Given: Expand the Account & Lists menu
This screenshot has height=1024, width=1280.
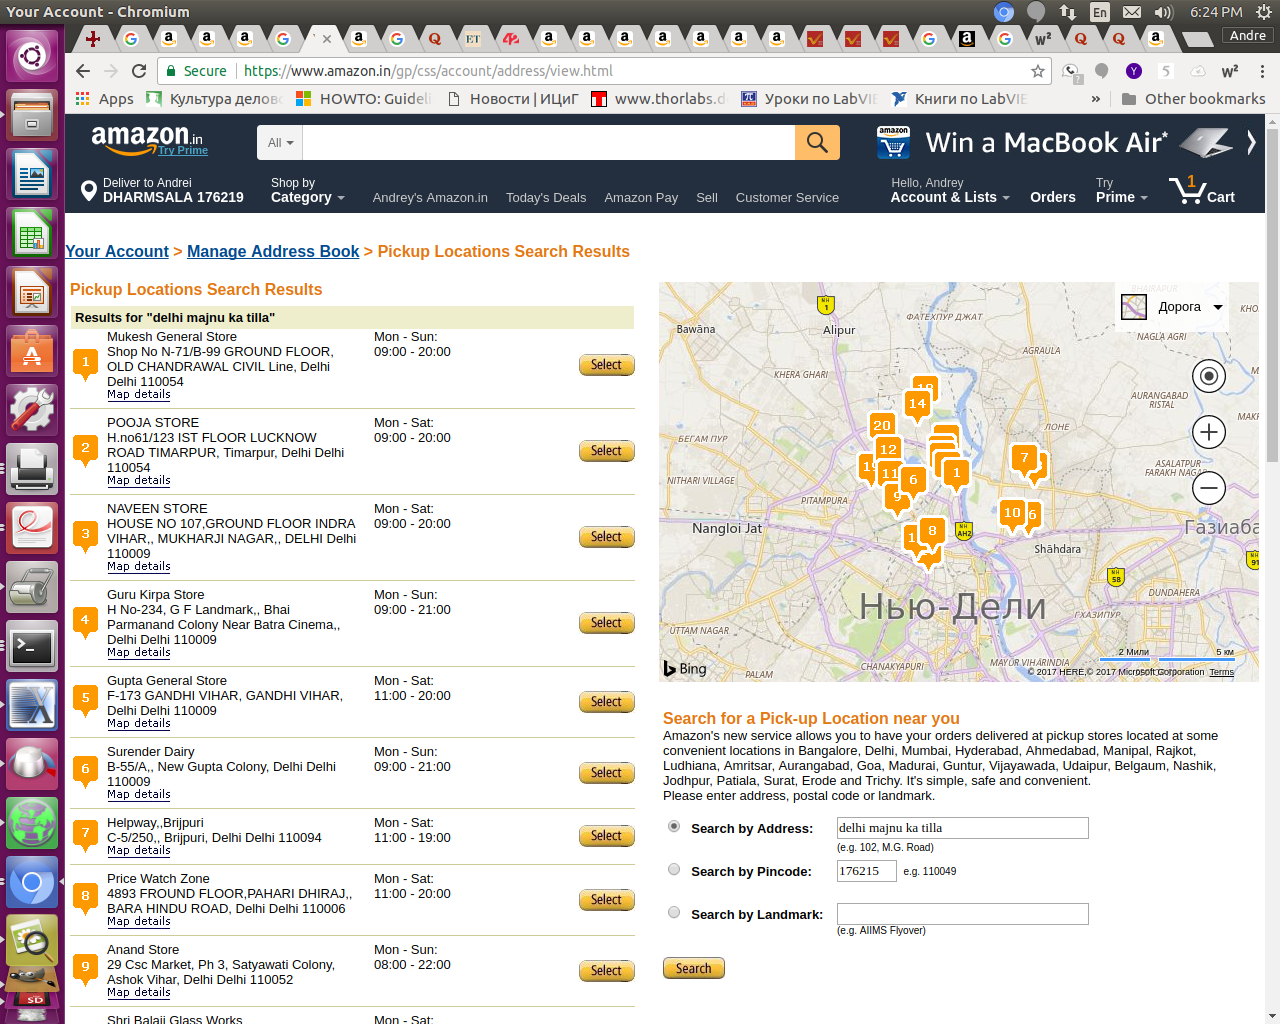Looking at the screenshot, I should pyautogui.click(x=949, y=197).
